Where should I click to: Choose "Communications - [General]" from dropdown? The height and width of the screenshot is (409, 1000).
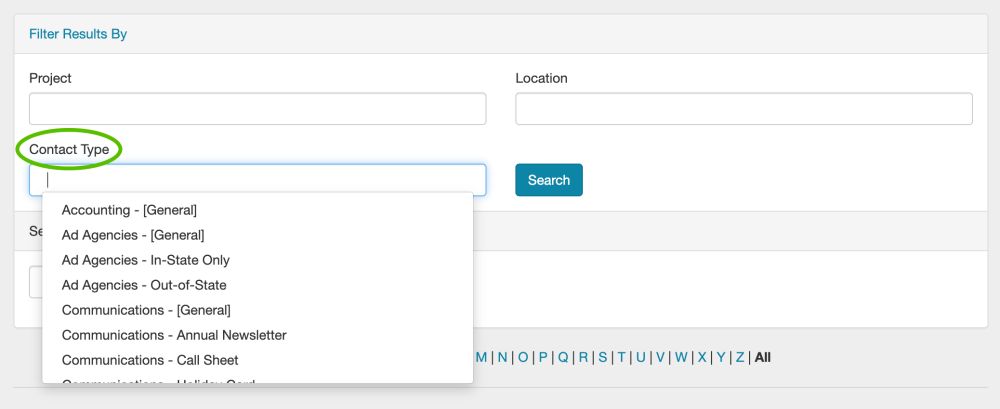pyautogui.click(x=146, y=310)
